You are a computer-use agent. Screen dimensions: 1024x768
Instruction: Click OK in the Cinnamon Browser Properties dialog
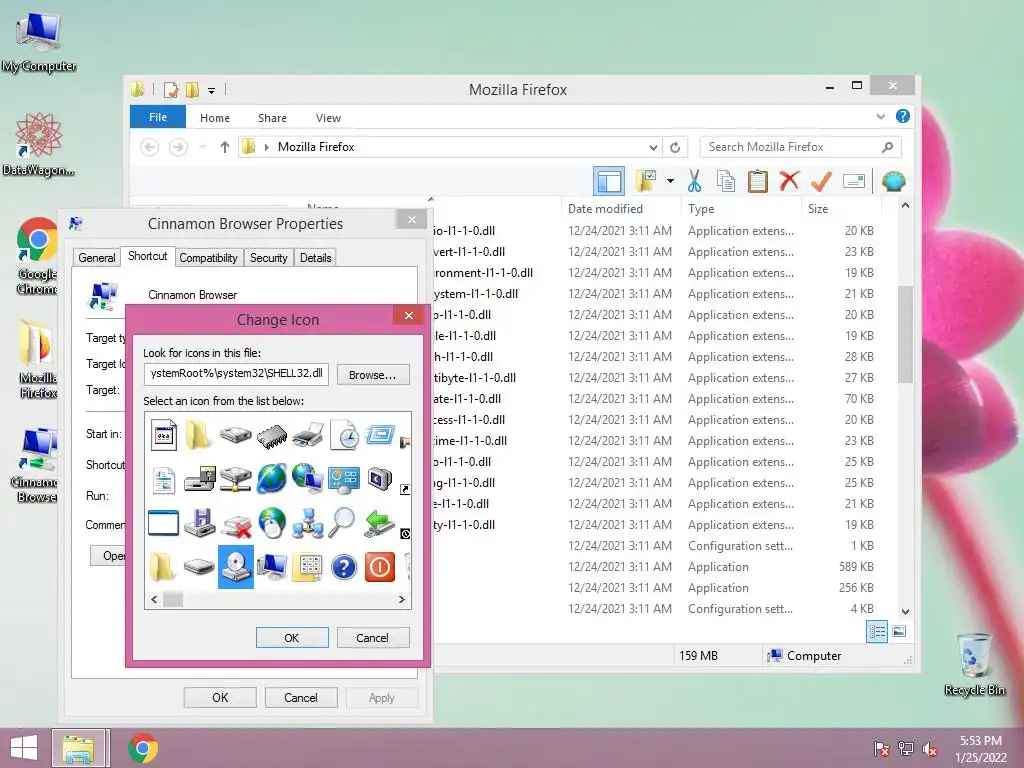click(x=220, y=697)
